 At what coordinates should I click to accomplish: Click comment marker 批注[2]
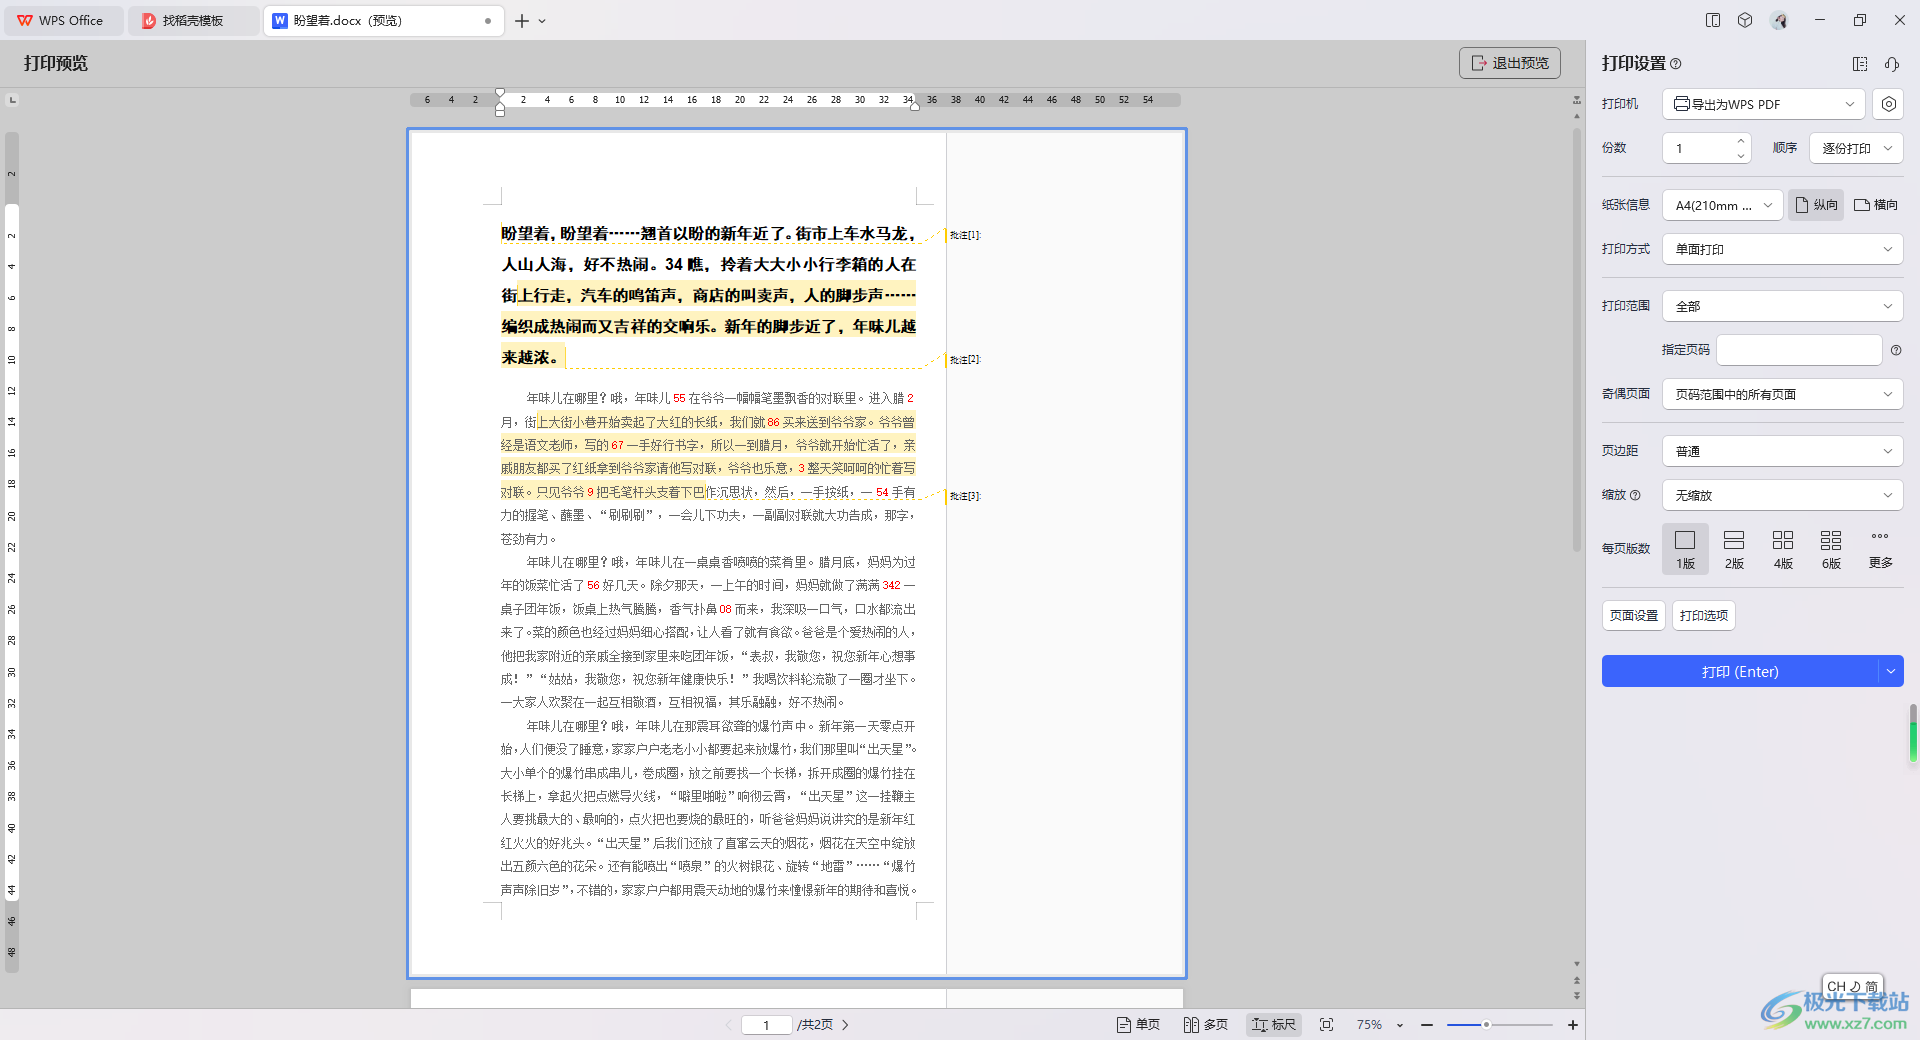[965, 359]
